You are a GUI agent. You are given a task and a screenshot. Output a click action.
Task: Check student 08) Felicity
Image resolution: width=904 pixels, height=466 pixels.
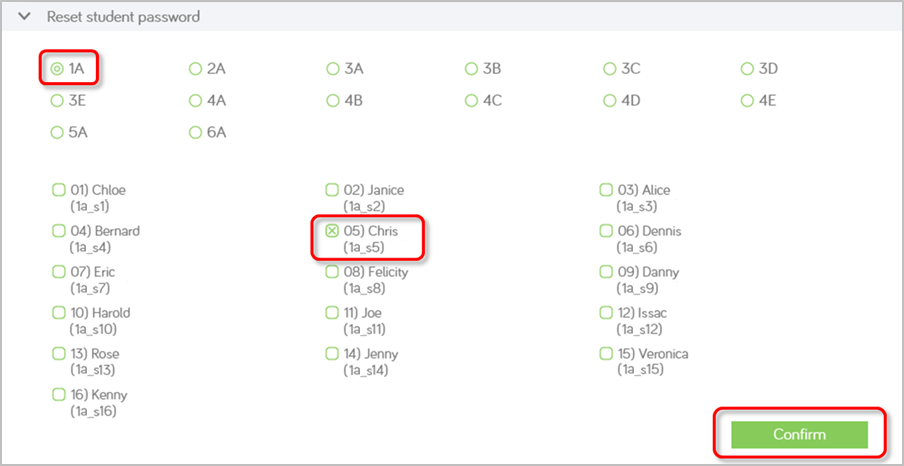[x=333, y=272]
